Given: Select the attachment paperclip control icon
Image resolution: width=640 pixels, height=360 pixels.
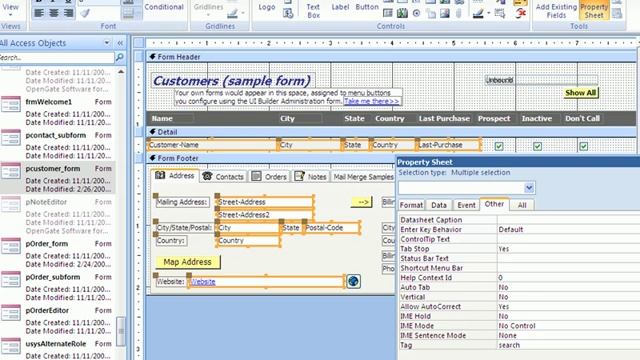Looking at the screenshot, I should [458, 13].
